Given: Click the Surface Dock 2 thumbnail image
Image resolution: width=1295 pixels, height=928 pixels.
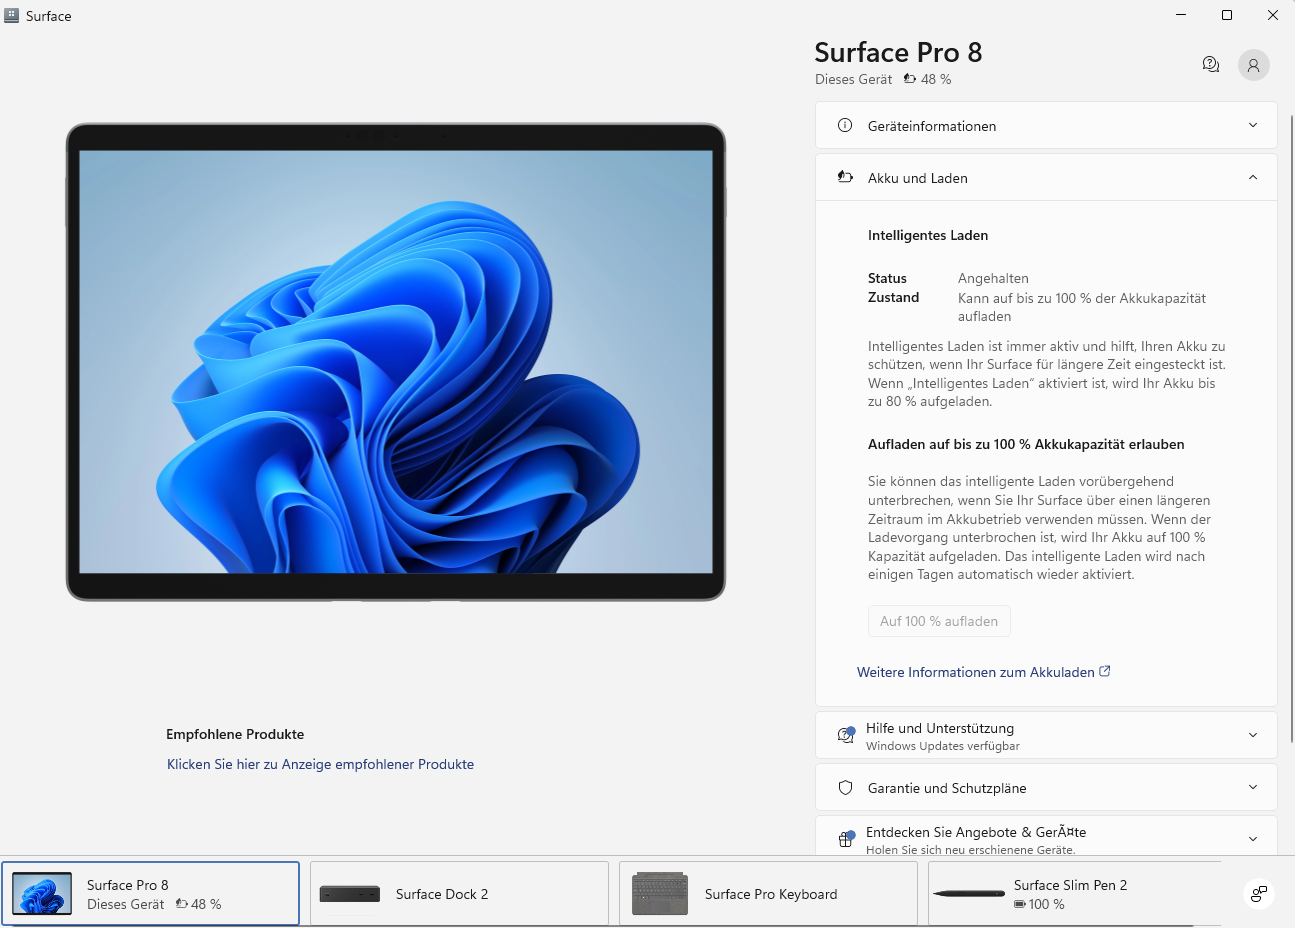Looking at the screenshot, I should coord(350,894).
